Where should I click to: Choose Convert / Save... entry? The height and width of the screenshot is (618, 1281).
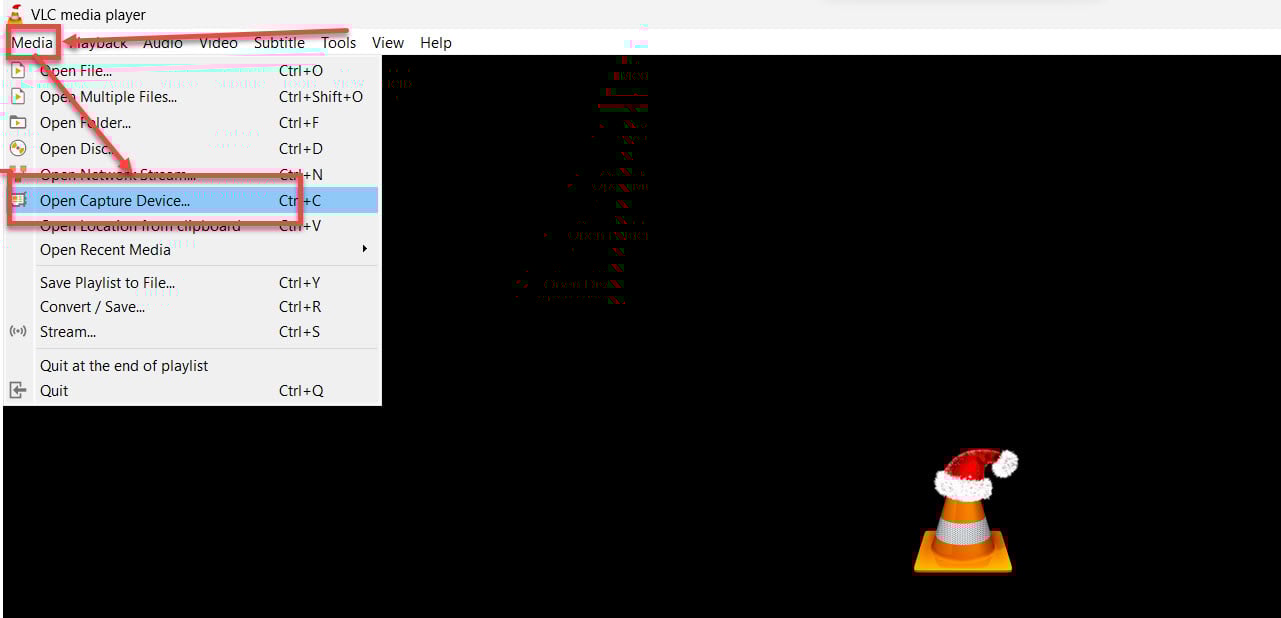[x=192, y=307]
